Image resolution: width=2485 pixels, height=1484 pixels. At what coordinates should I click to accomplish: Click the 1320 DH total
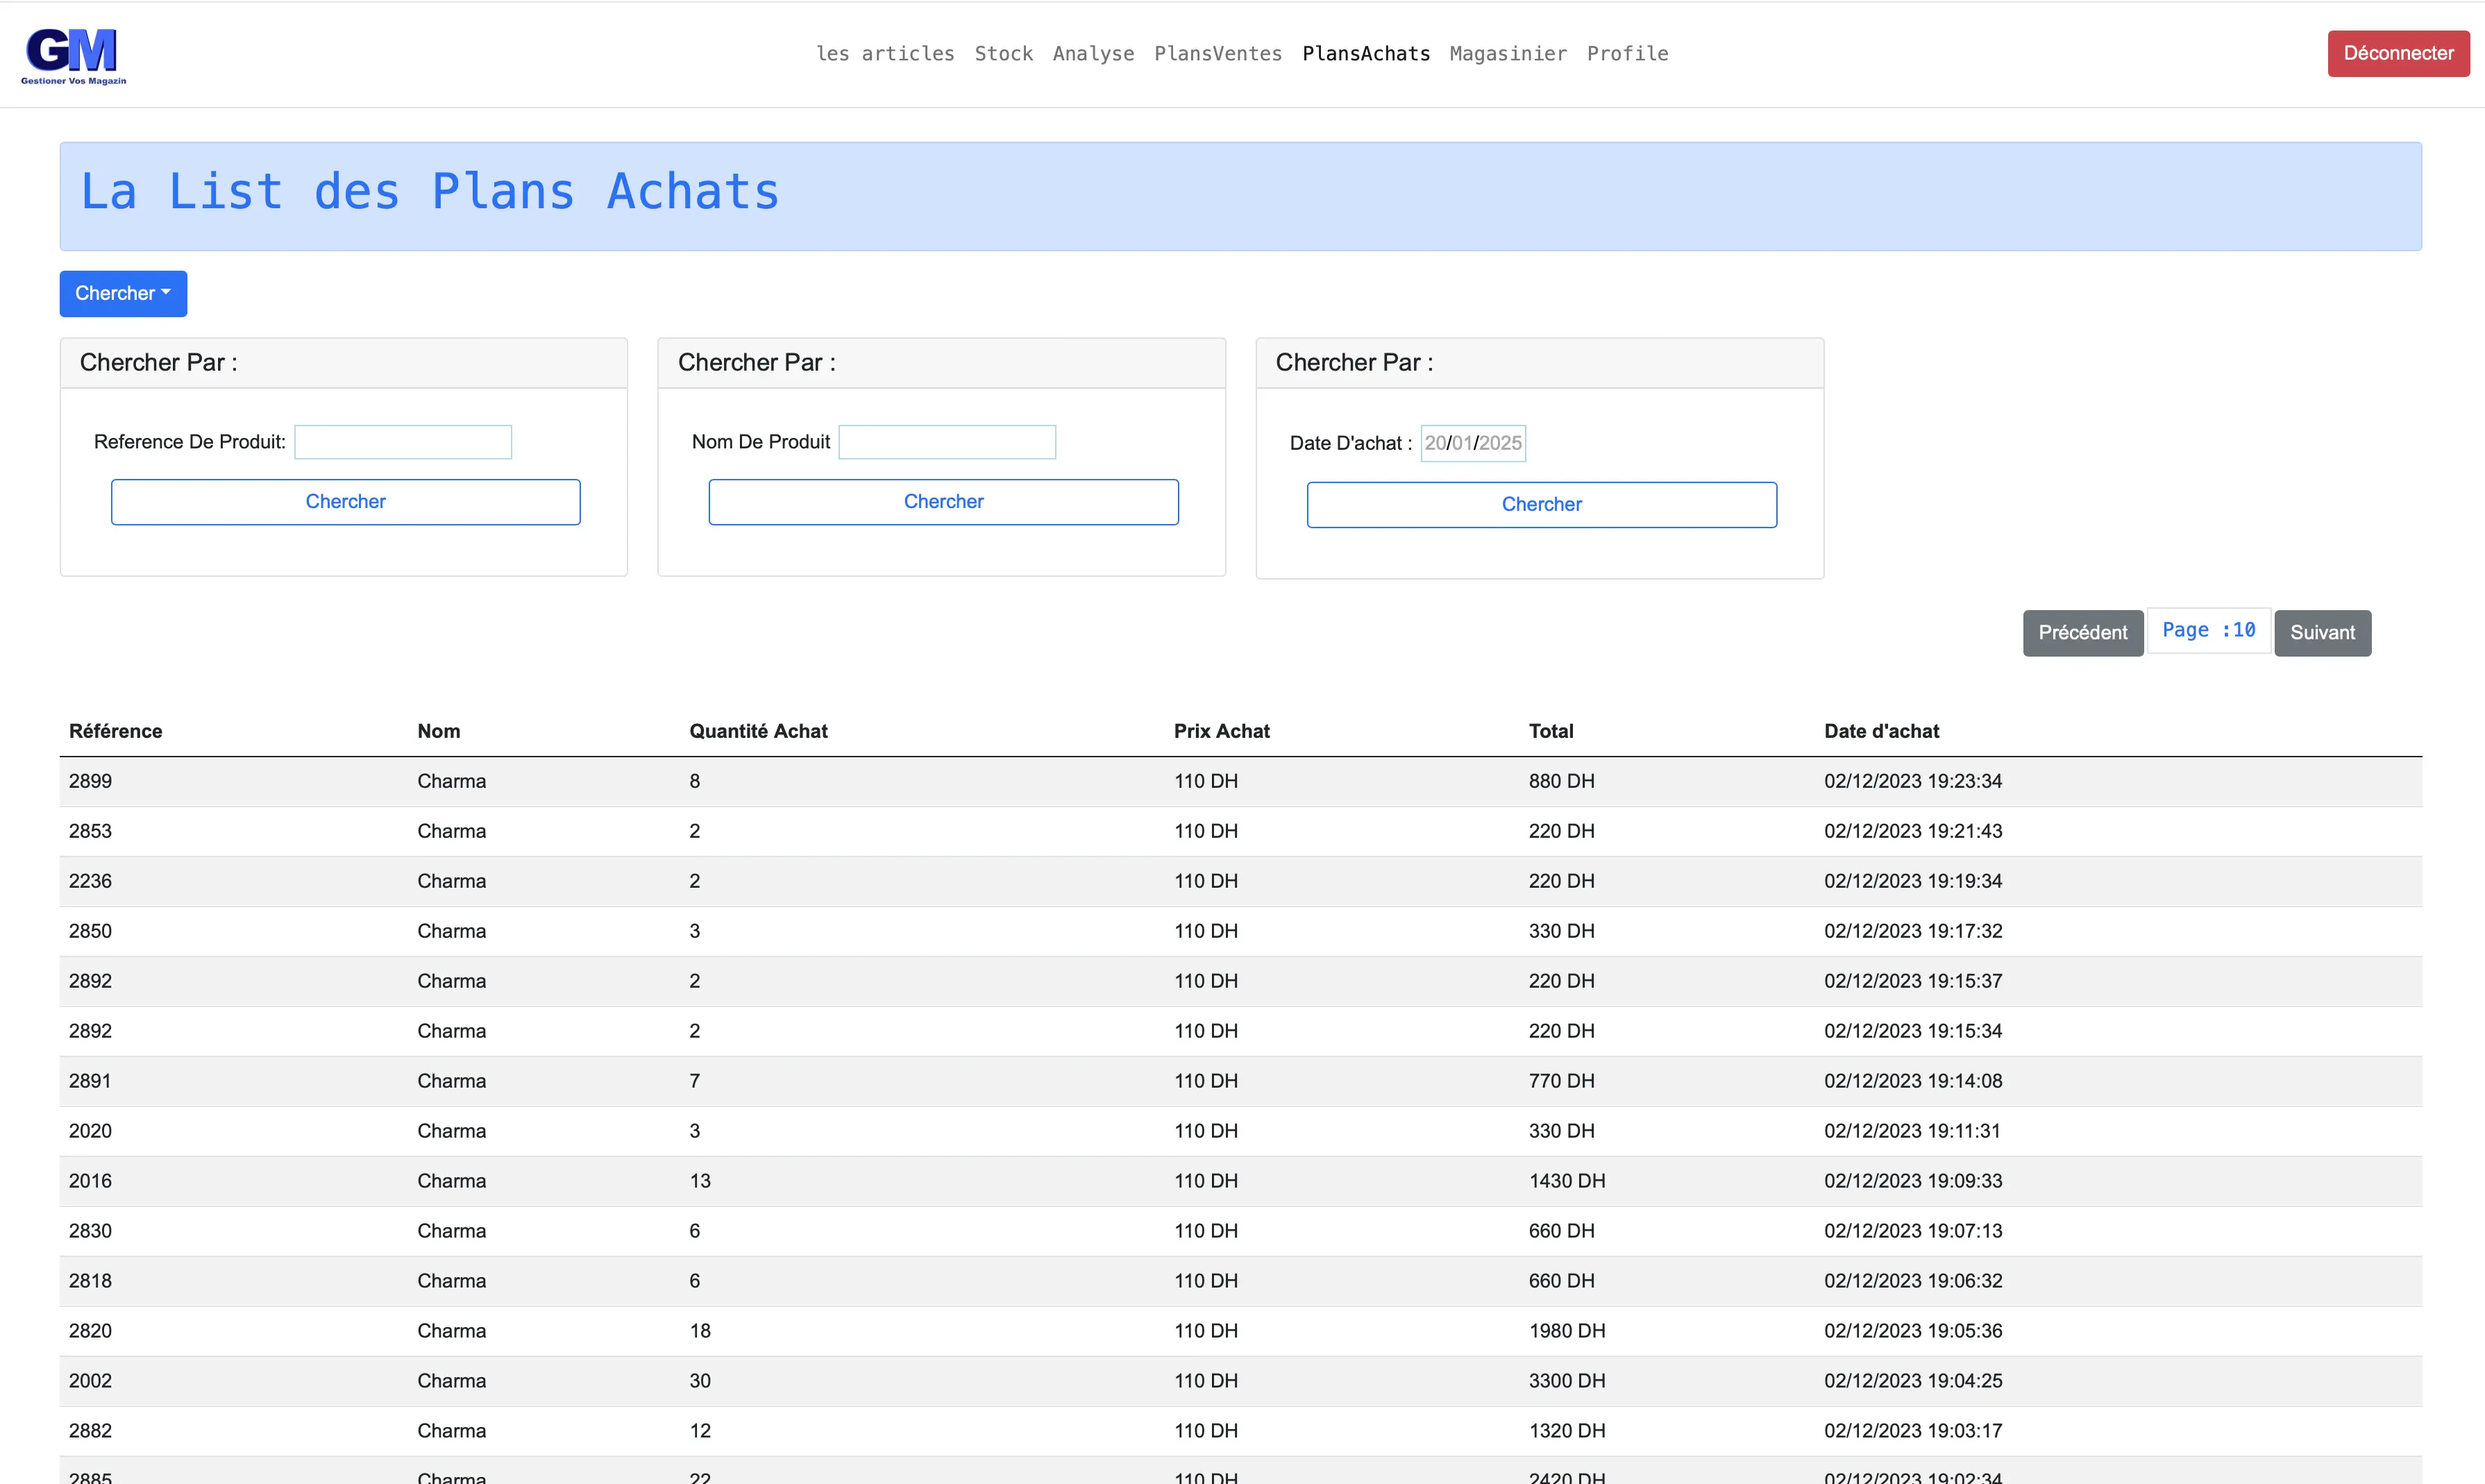[1567, 1431]
